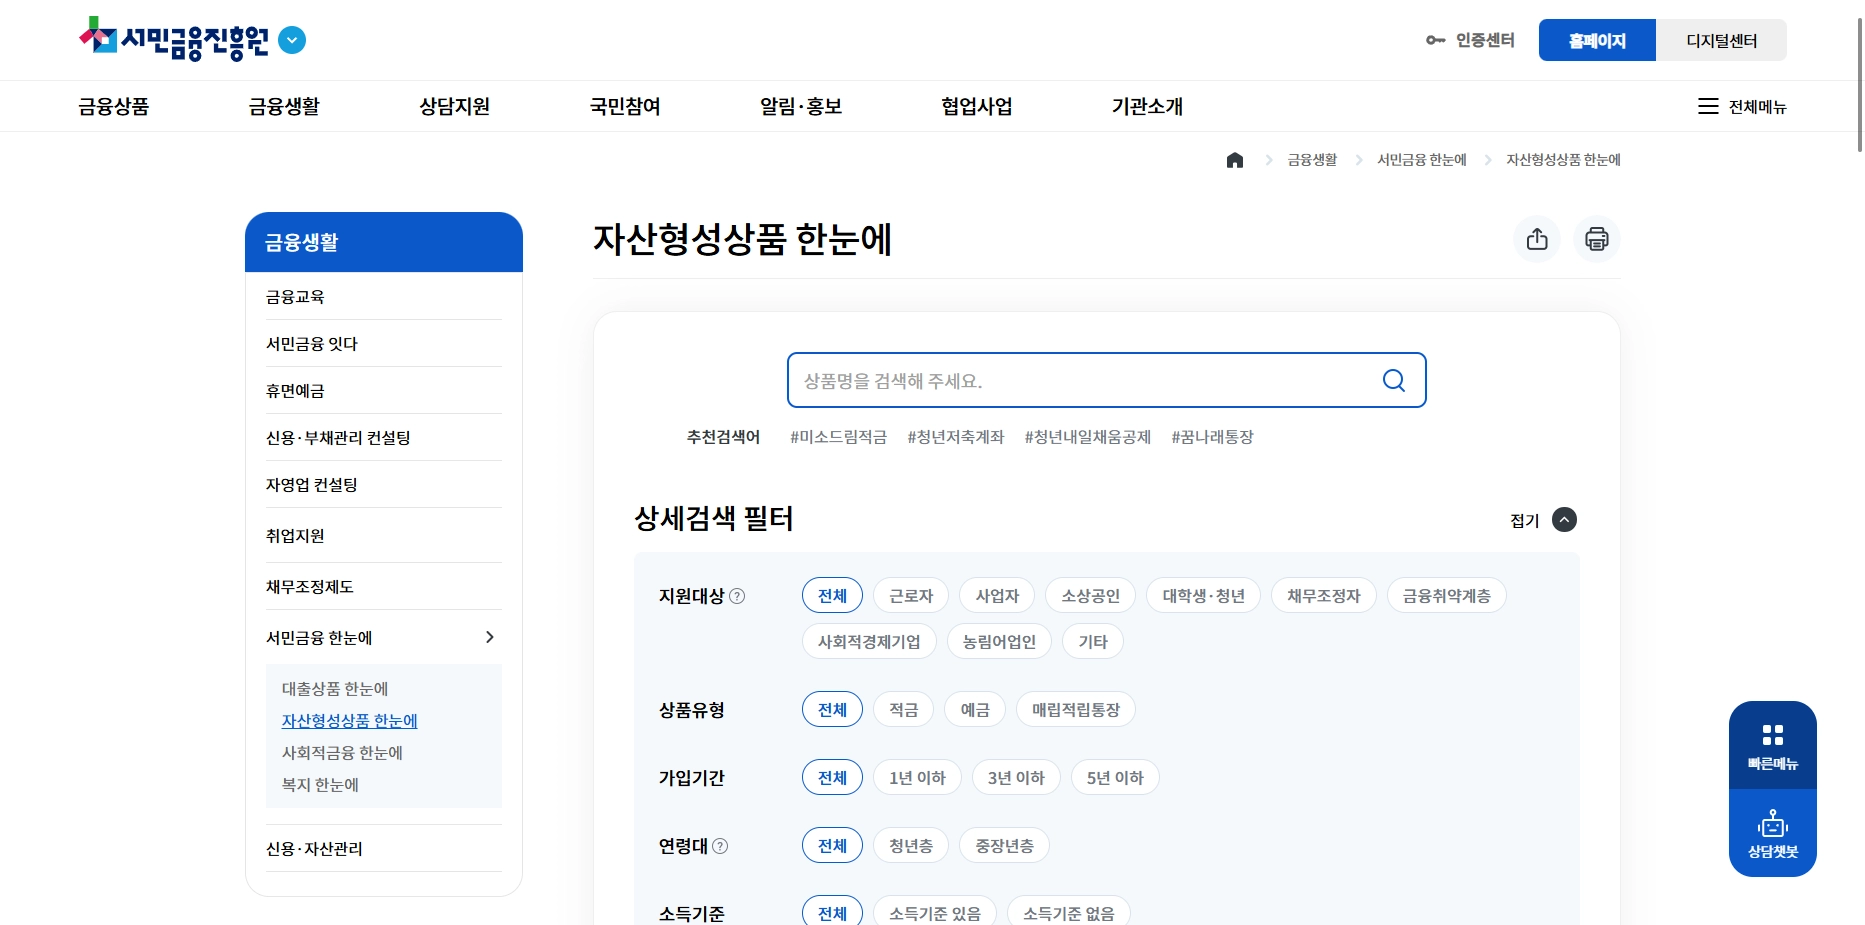Image resolution: width=1865 pixels, height=925 pixels.
Task: Select 예금 product type chip
Action: [975, 710]
